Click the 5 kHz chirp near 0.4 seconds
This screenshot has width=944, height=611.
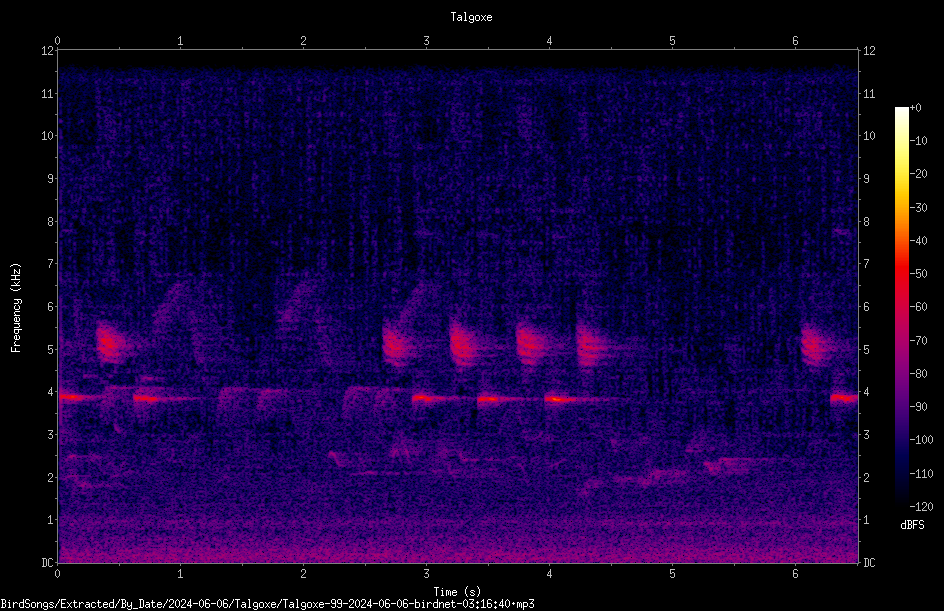tap(110, 343)
